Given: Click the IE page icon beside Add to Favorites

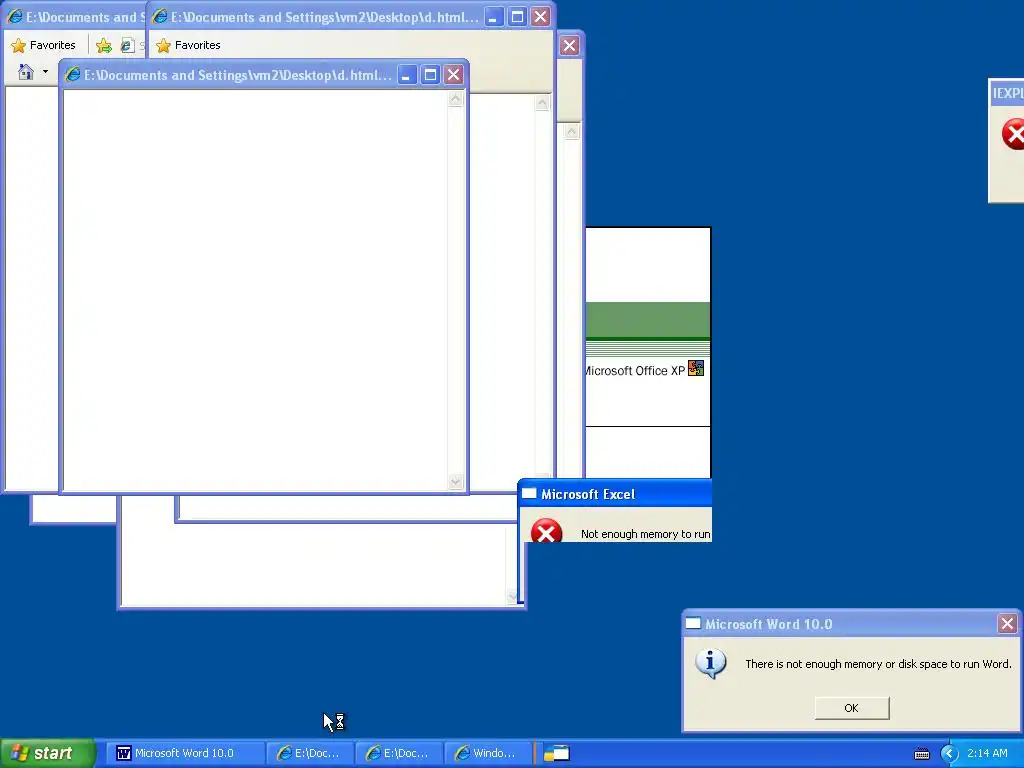Looking at the screenshot, I should point(127,45).
